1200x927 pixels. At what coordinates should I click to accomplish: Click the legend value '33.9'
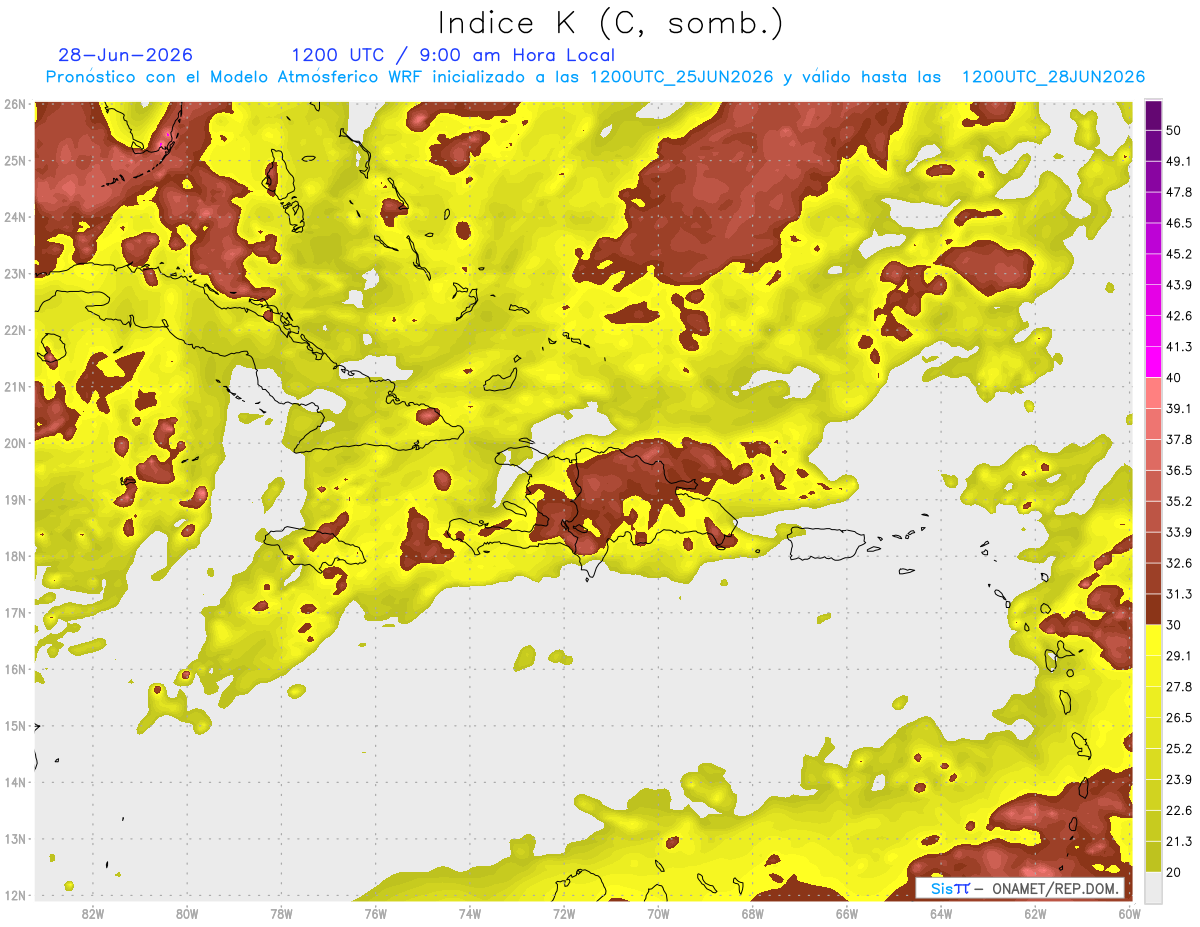[1178, 532]
